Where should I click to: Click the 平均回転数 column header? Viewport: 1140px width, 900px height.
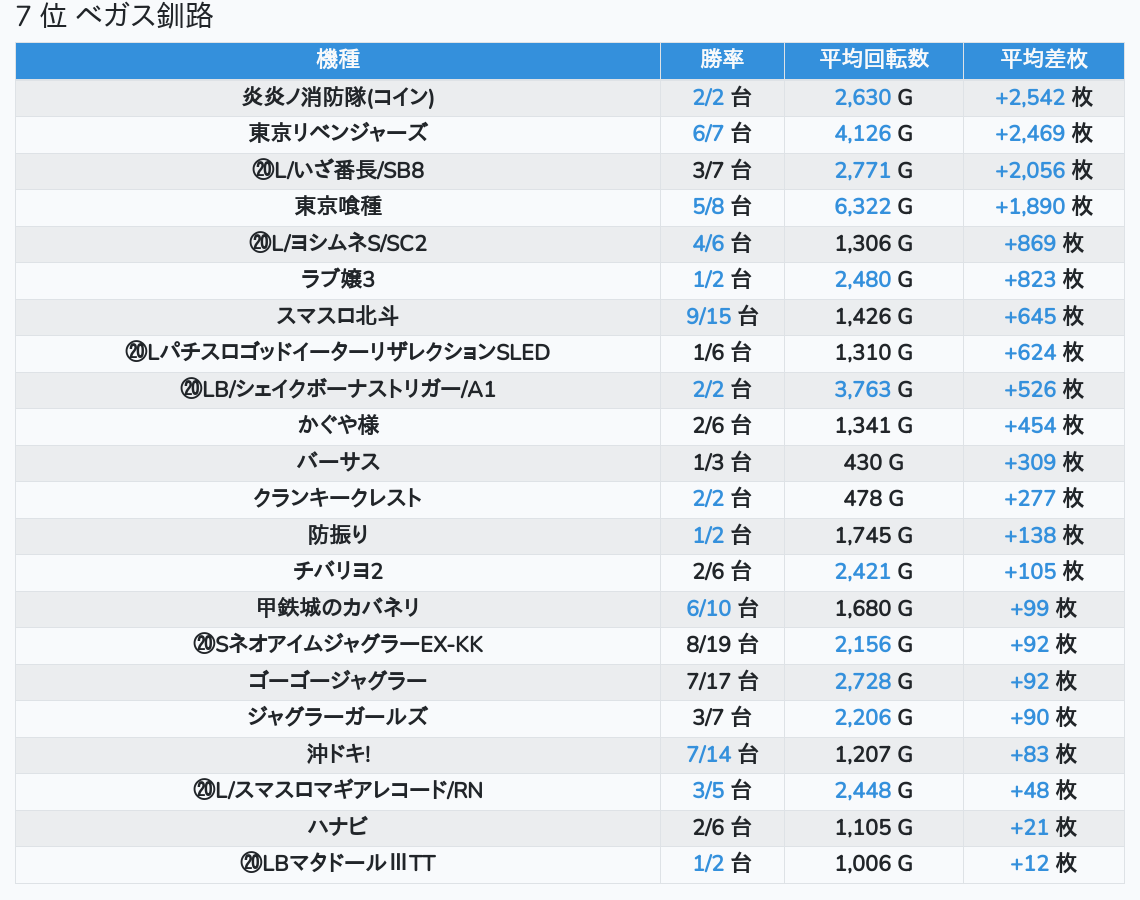click(x=874, y=60)
